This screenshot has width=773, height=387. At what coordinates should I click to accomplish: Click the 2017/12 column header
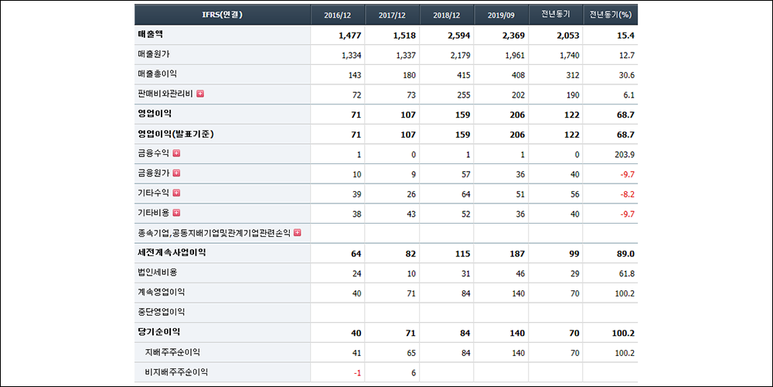(392, 15)
